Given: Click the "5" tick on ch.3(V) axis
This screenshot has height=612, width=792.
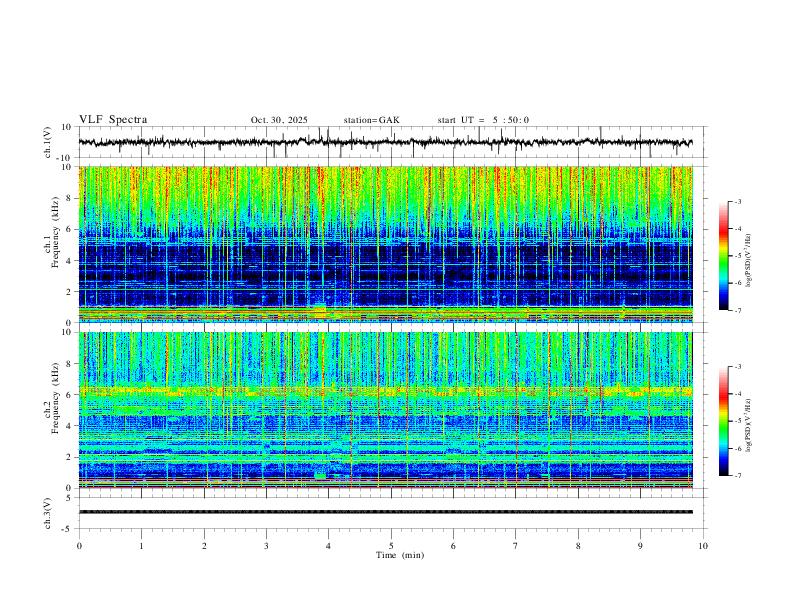Looking at the screenshot, I should 69,497.
